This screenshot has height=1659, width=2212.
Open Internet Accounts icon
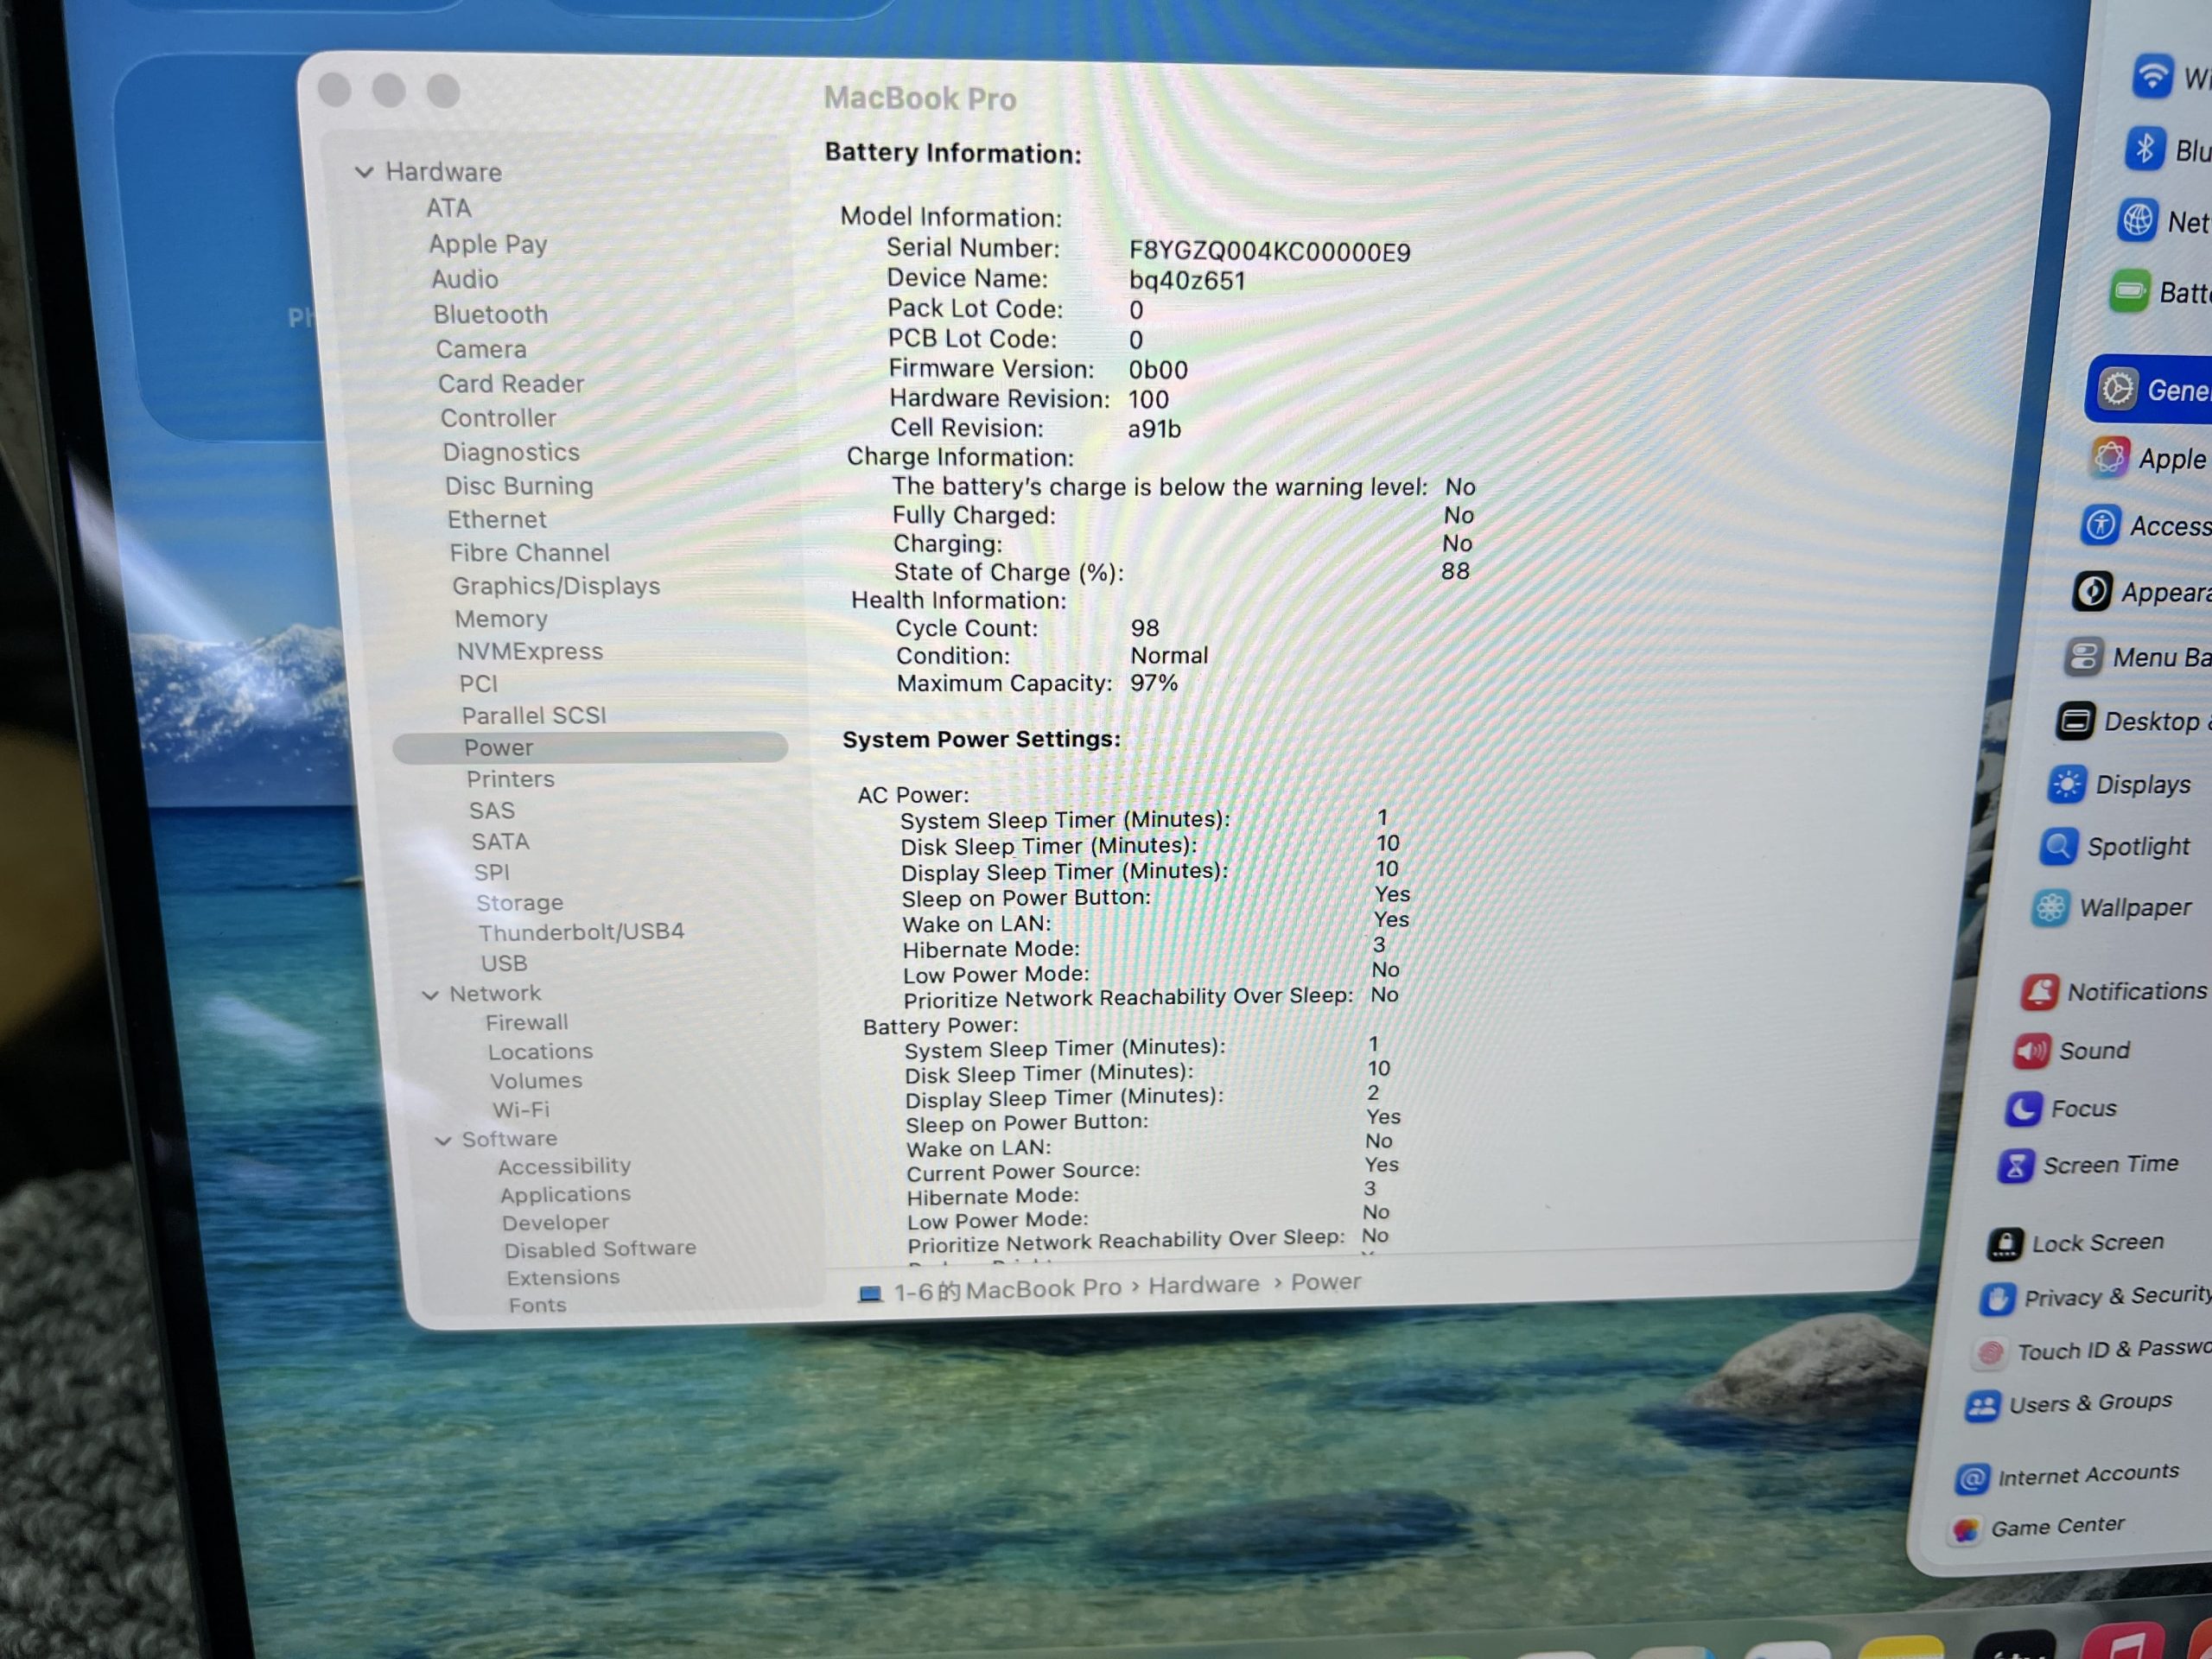(1973, 1479)
